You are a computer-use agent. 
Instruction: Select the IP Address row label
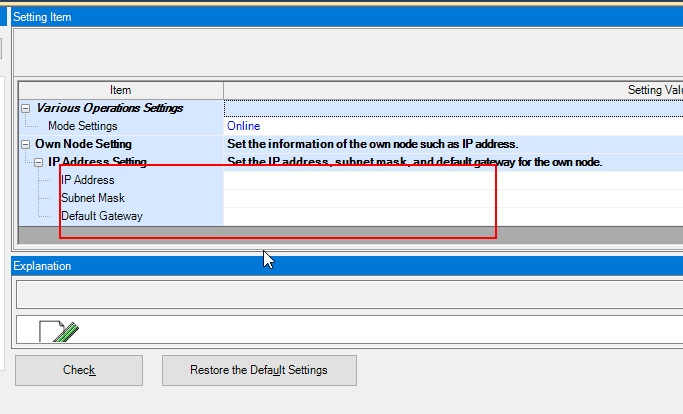click(x=88, y=180)
